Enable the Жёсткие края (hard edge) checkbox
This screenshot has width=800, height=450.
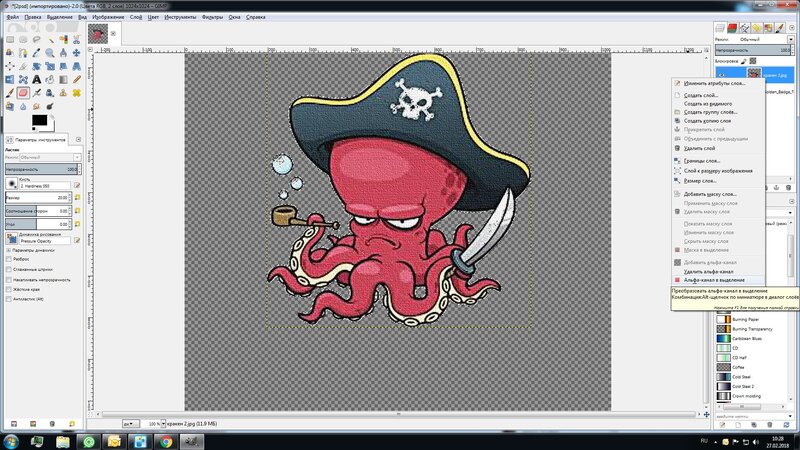[x=9, y=289]
